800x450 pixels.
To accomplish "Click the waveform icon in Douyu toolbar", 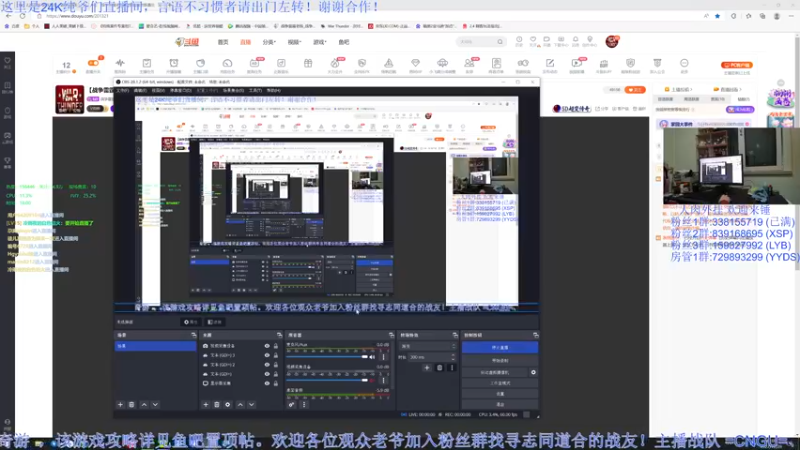I will coord(120,63).
